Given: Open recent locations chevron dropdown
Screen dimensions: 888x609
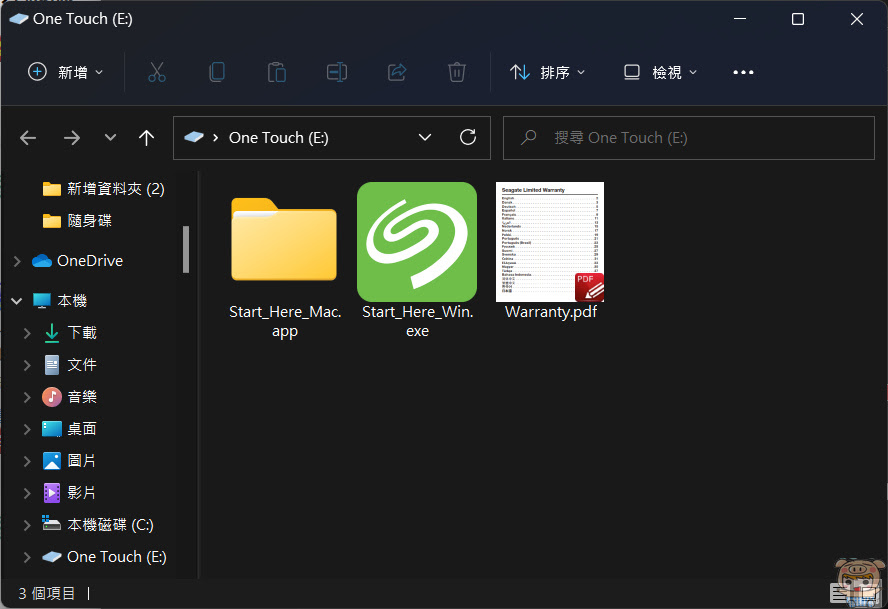Looking at the screenshot, I should pyautogui.click(x=110, y=137).
